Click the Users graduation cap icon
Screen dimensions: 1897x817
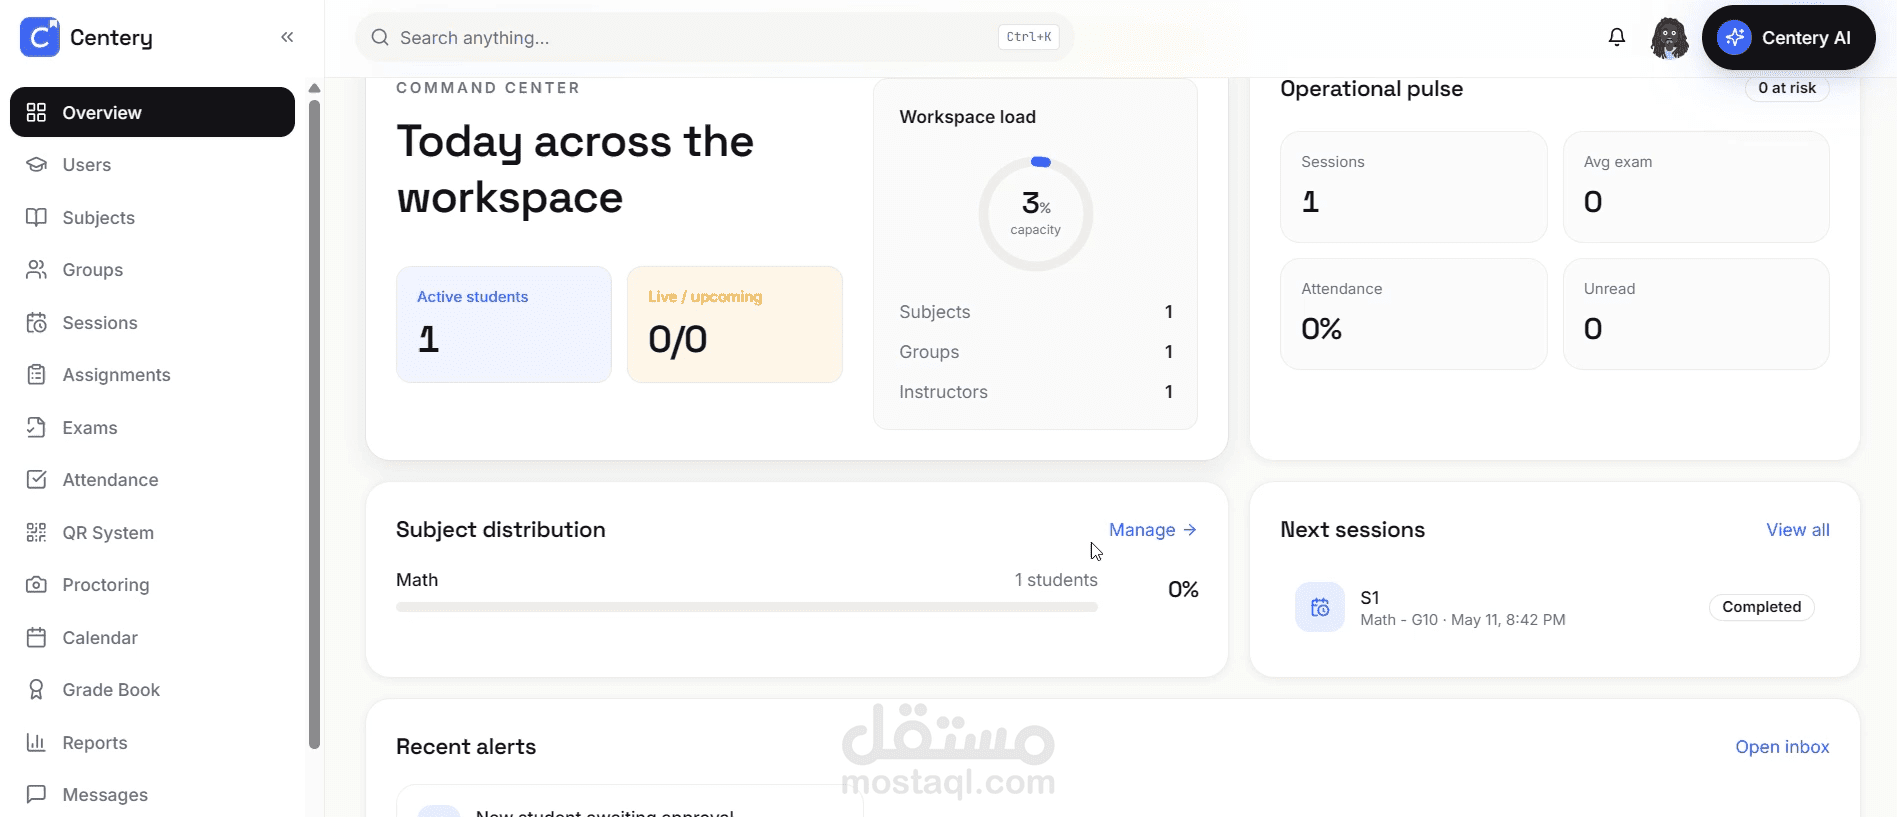tap(36, 164)
